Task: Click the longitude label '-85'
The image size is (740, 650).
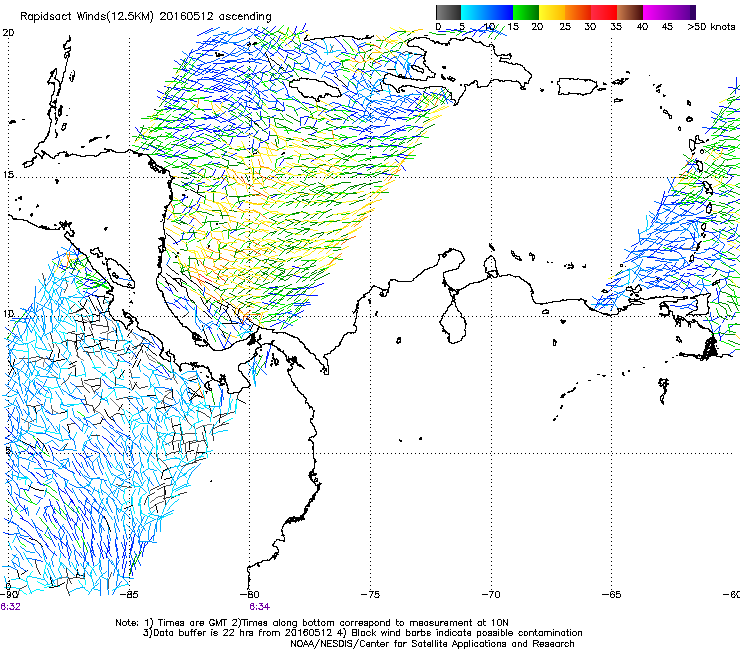Action: (x=129, y=594)
